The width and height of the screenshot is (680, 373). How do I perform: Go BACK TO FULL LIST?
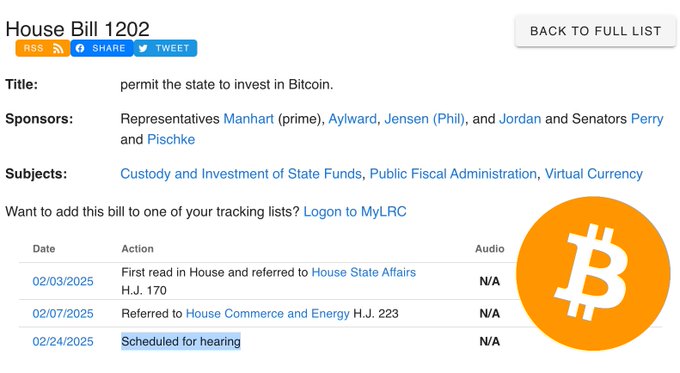point(595,31)
